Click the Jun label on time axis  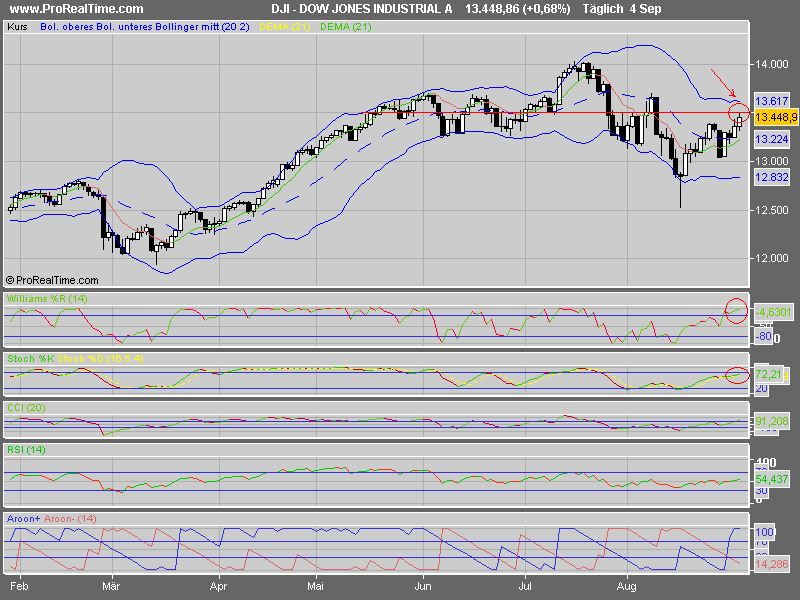click(423, 586)
